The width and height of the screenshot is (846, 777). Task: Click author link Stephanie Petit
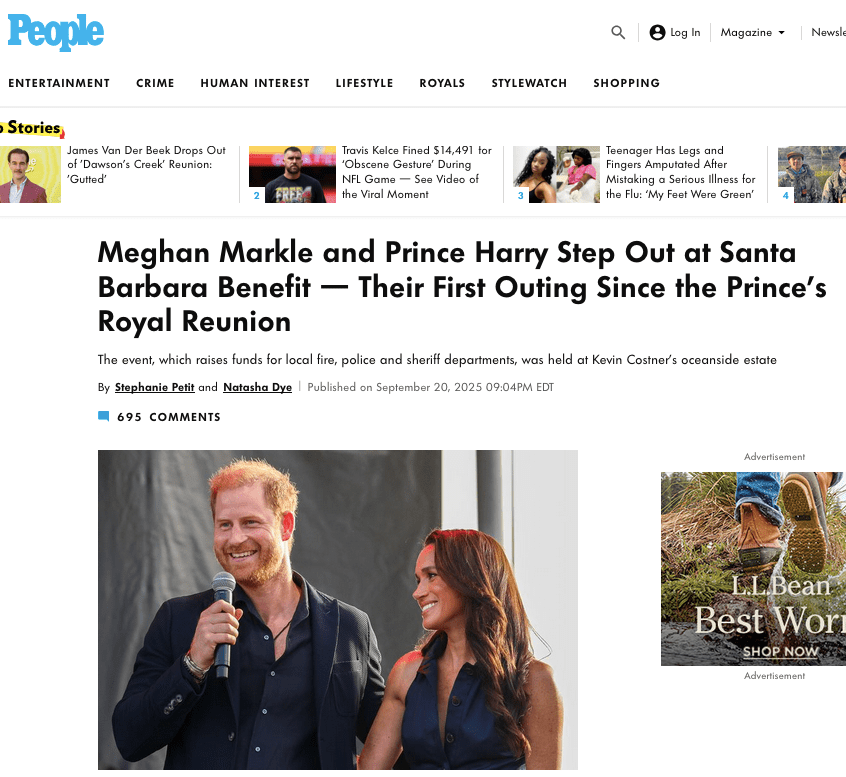154,387
